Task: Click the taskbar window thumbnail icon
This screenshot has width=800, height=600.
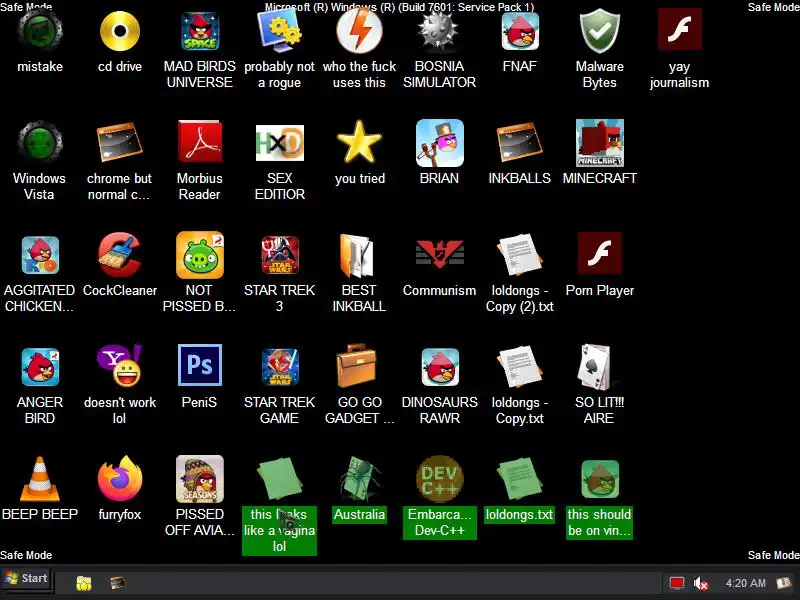Action: (117, 583)
